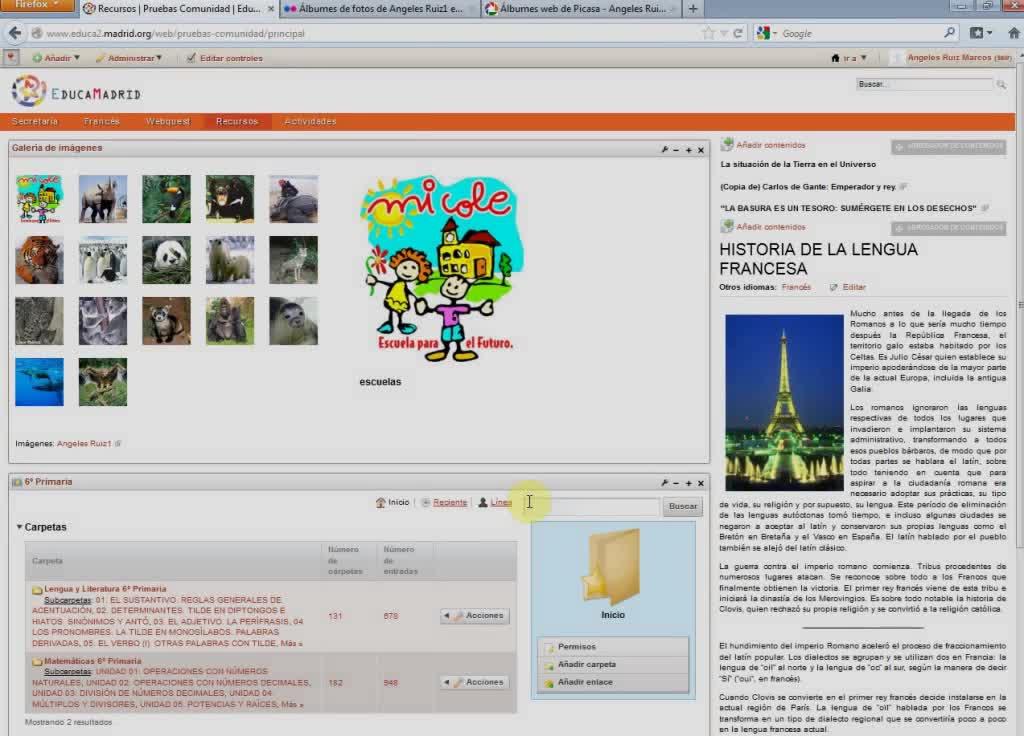Click the search magnifier beside Buscar field
Viewport: 1024px width, 736px height.
1000,85
